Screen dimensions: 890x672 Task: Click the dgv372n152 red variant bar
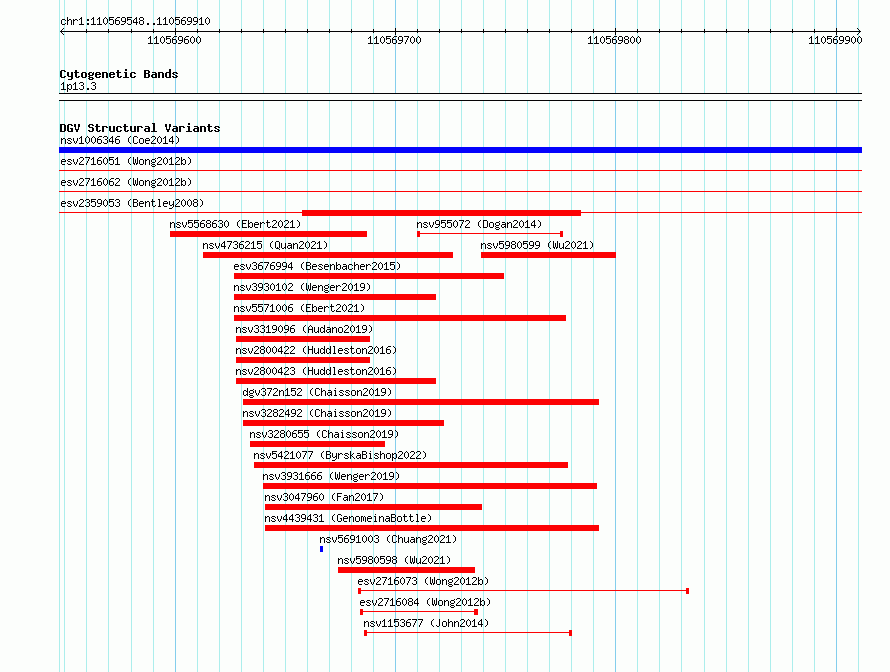(421, 402)
